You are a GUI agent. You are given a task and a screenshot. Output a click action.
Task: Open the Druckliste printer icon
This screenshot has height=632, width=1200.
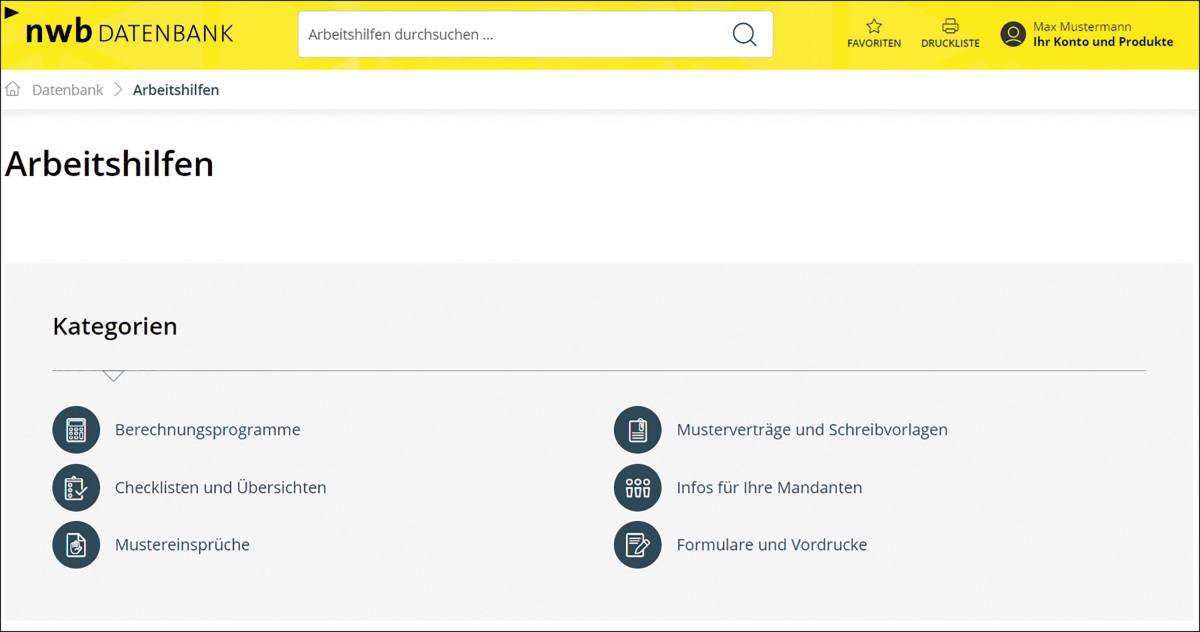pos(950,26)
